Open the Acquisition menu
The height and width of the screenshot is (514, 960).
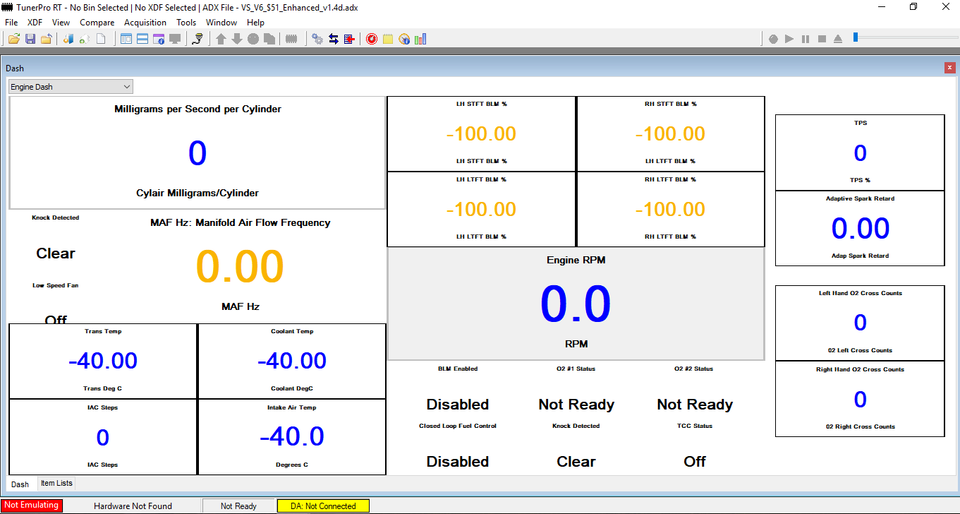(145, 22)
